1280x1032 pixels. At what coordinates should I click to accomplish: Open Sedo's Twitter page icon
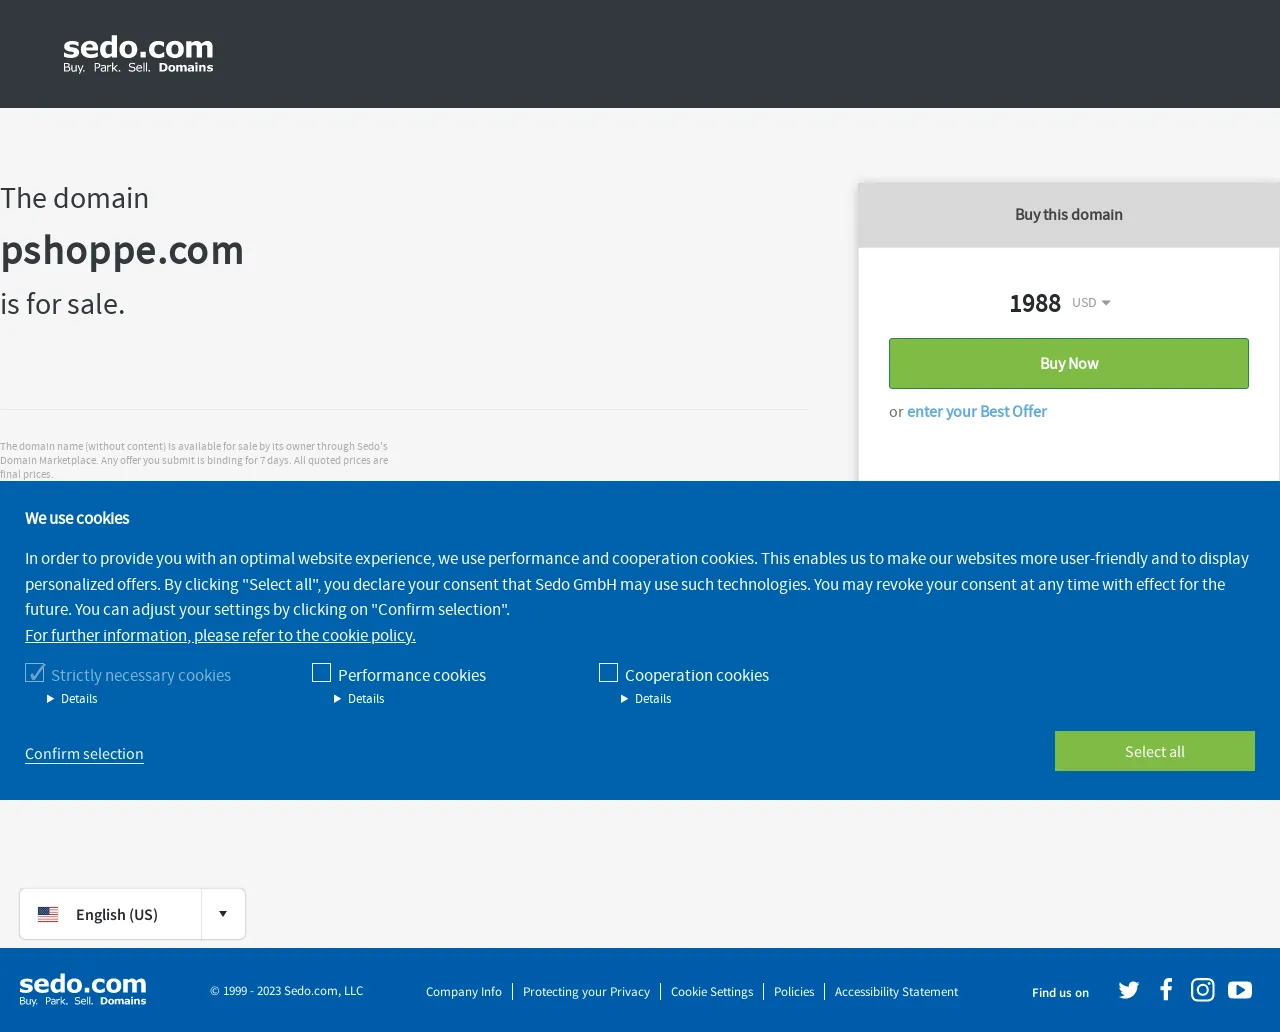pos(1129,990)
